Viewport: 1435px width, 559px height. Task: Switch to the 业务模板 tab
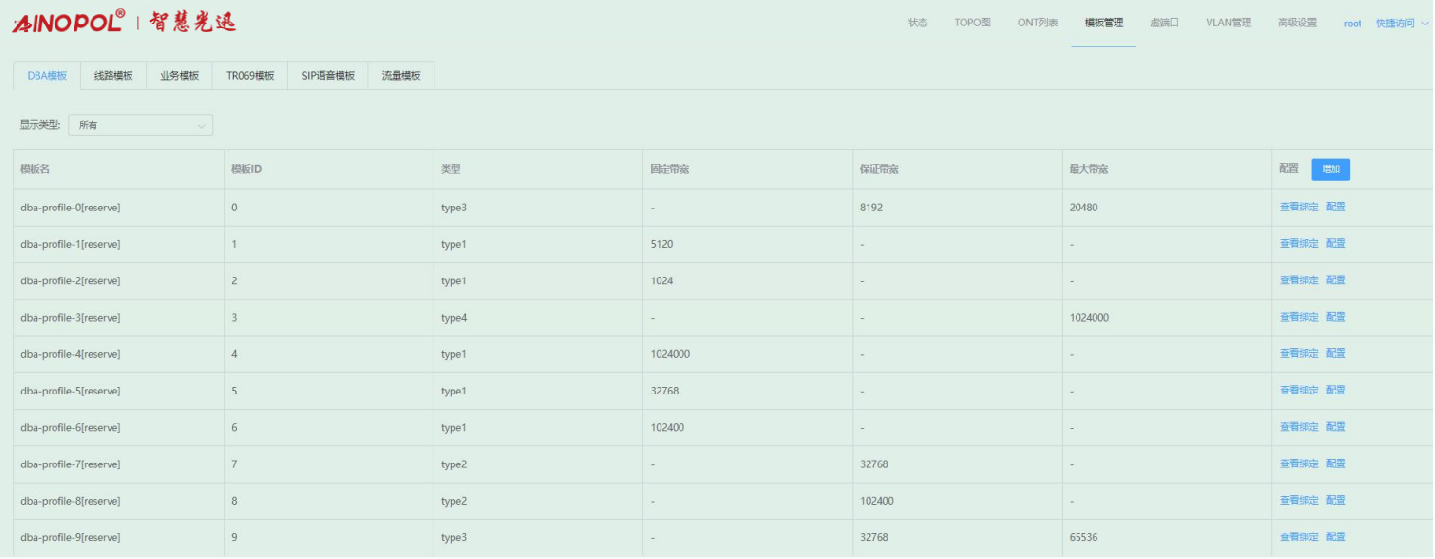point(179,76)
